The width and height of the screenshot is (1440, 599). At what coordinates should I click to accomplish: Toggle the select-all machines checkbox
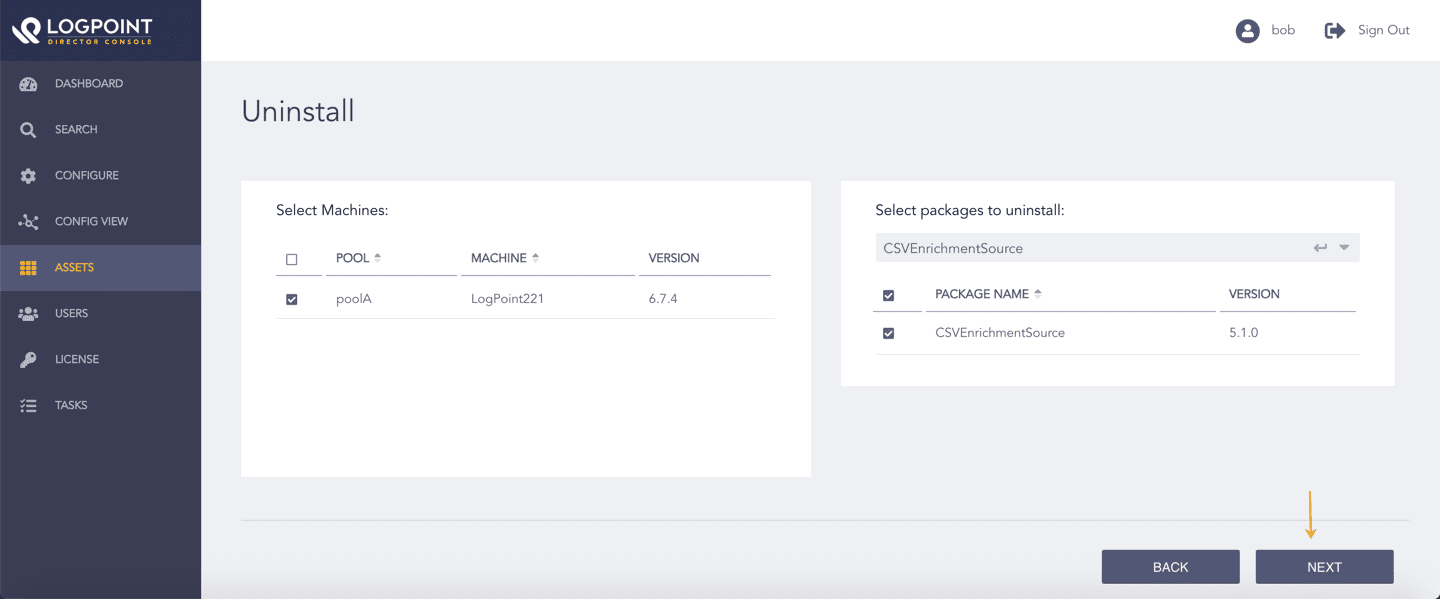pos(292,259)
